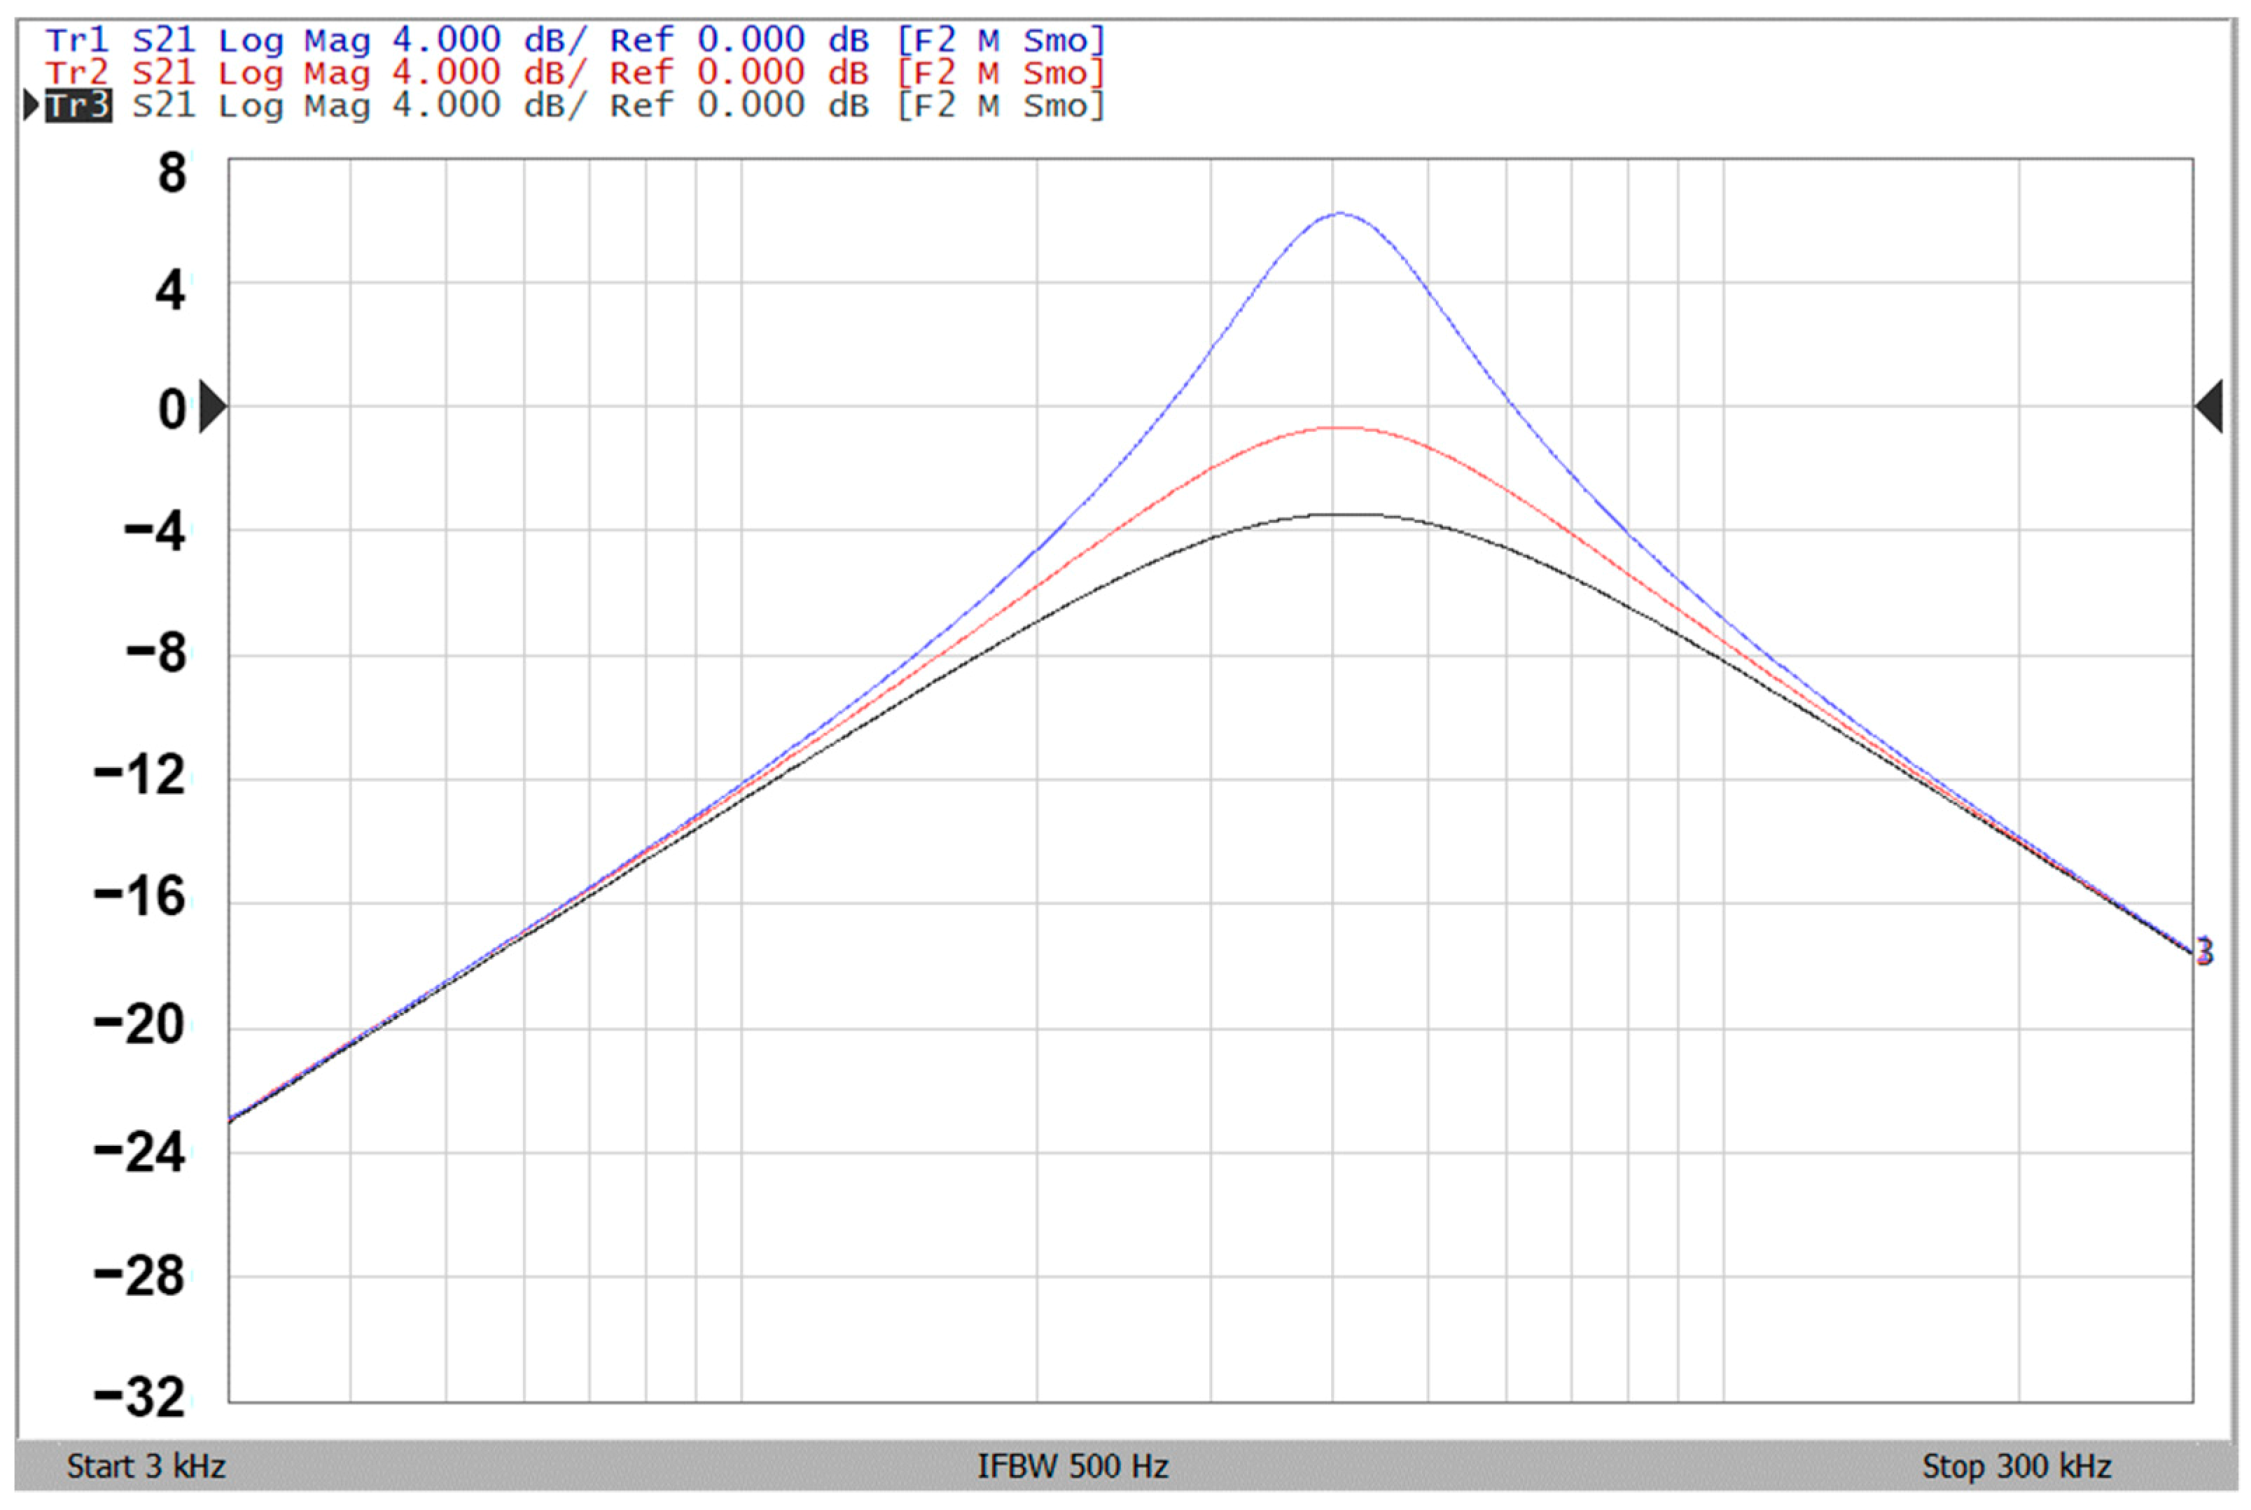Click the highlighted Tr3 trace label
This screenshot has width=2251, height=1510.
pyautogui.click(x=78, y=105)
